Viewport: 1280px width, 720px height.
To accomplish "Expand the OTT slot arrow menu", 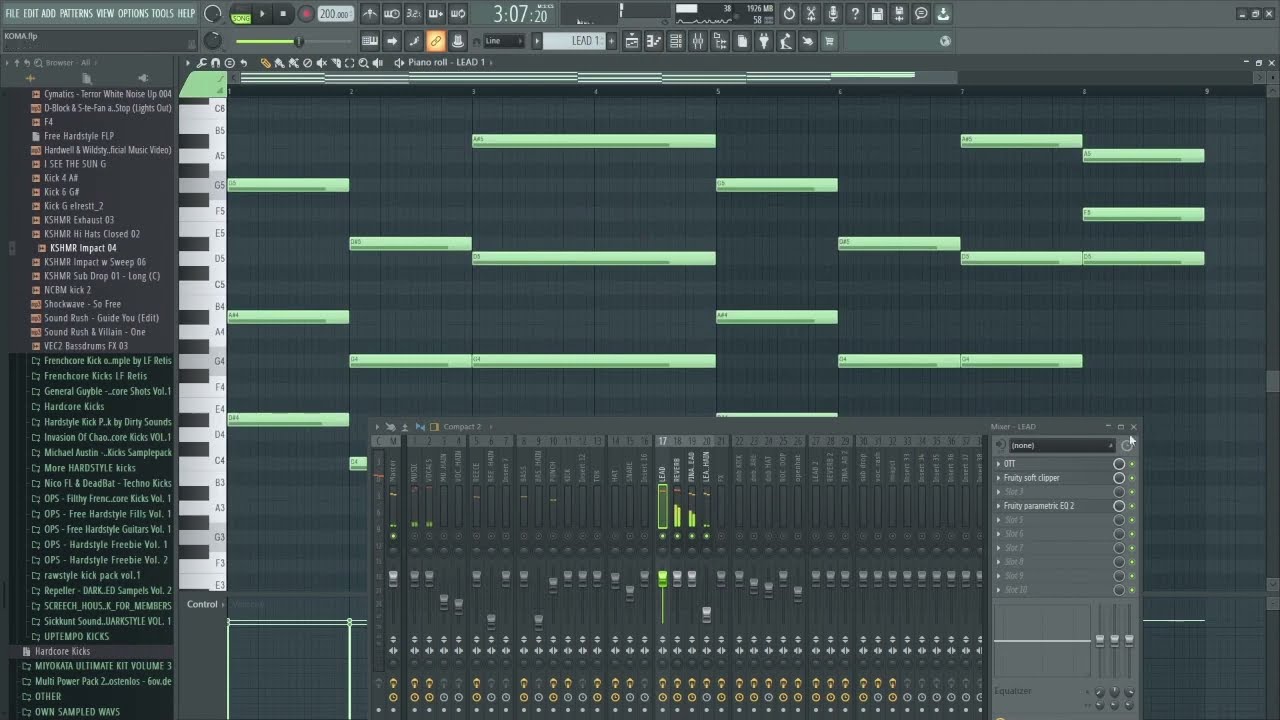I will pyautogui.click(x=998, y=464).
